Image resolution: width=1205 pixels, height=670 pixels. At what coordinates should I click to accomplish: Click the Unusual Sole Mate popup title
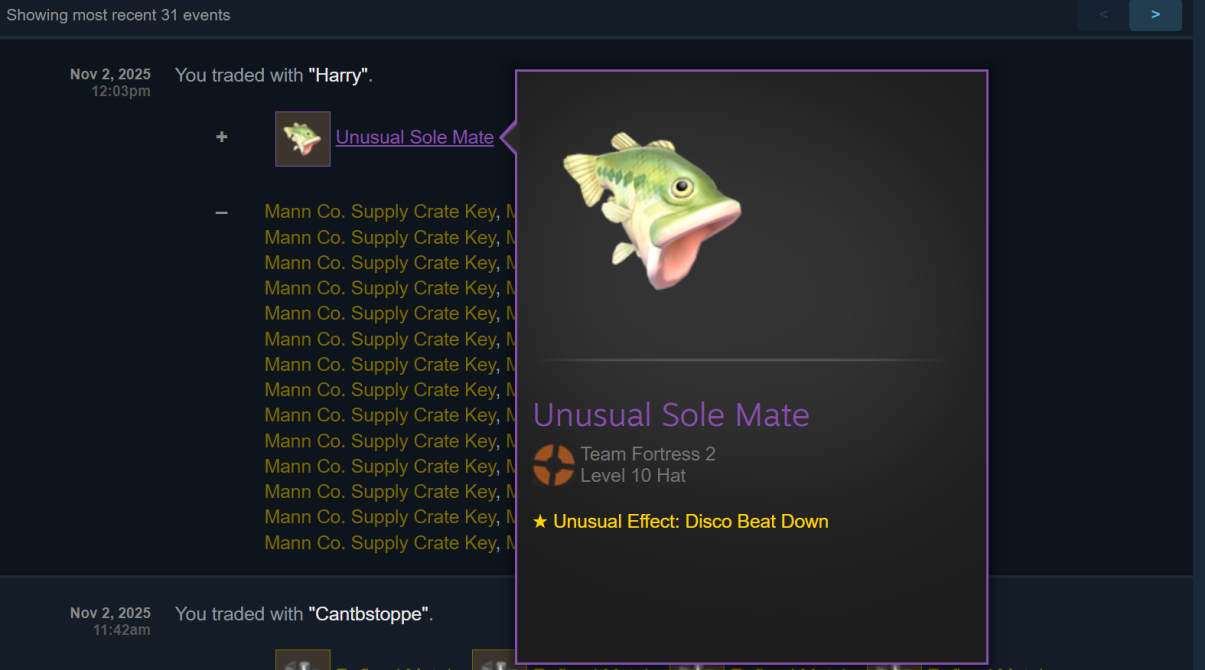pos(671,414)
